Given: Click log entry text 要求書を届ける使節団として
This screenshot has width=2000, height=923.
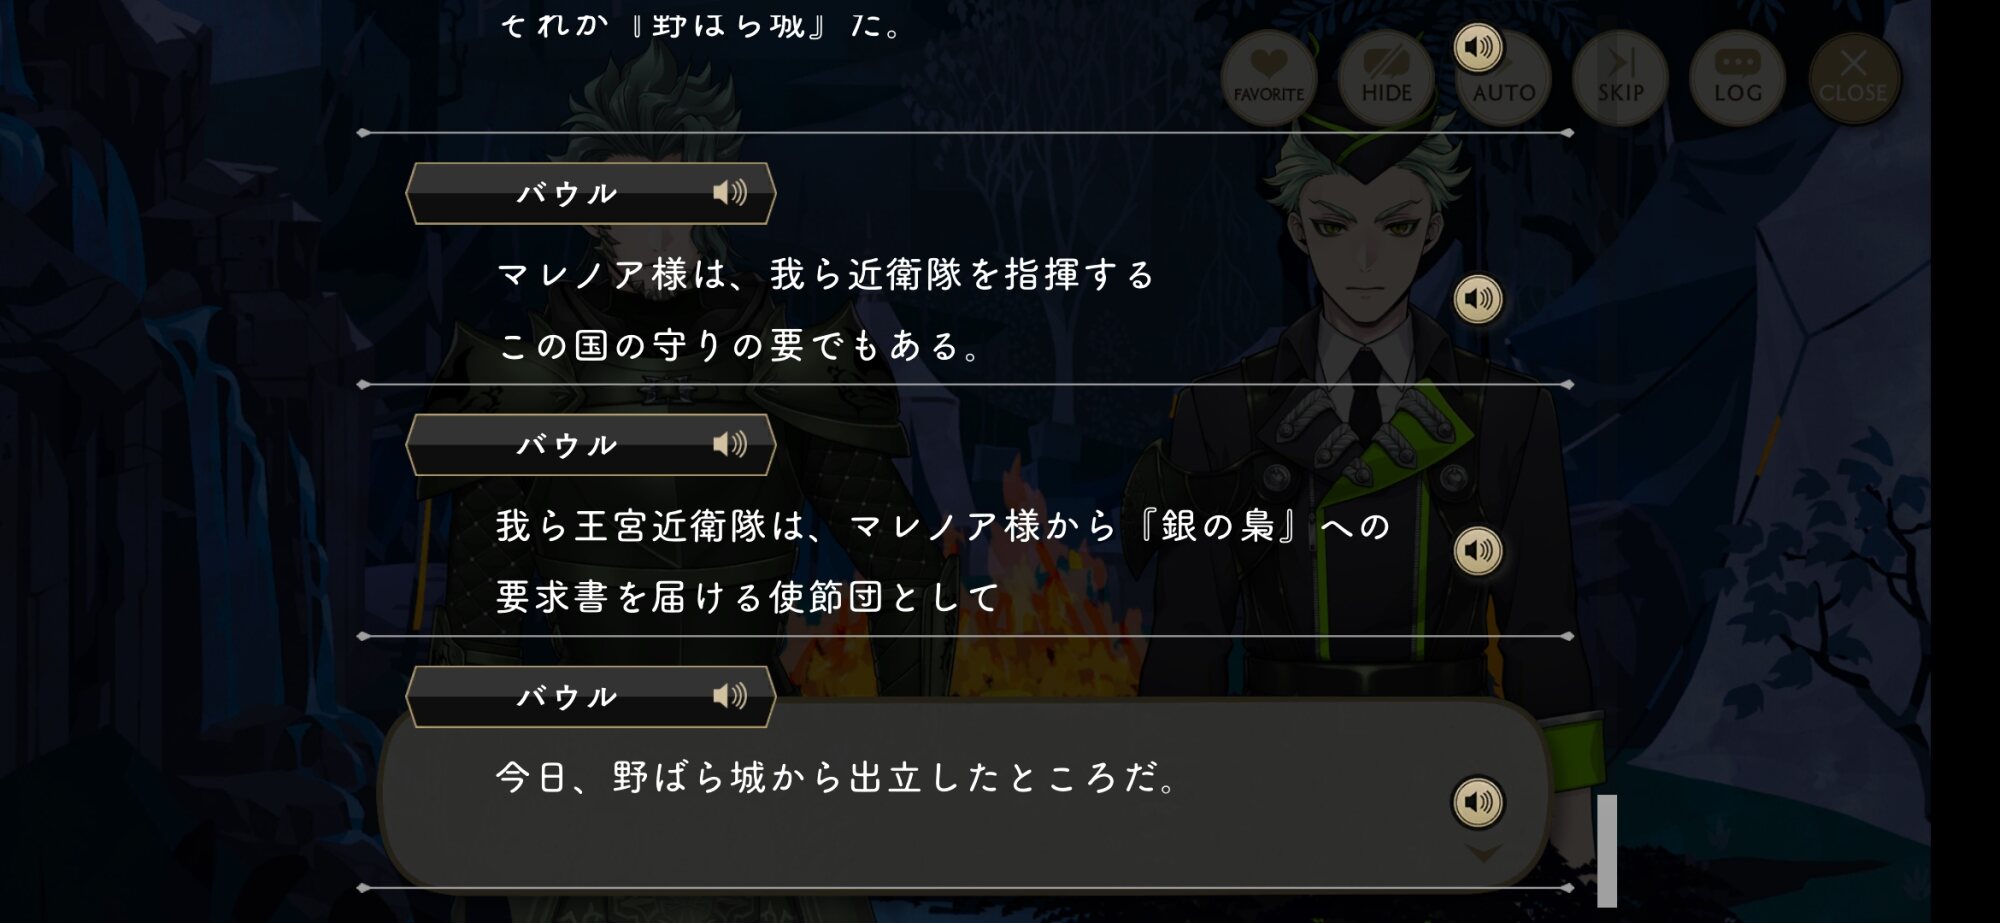Looking at the screenshot, I should (748, 597).
